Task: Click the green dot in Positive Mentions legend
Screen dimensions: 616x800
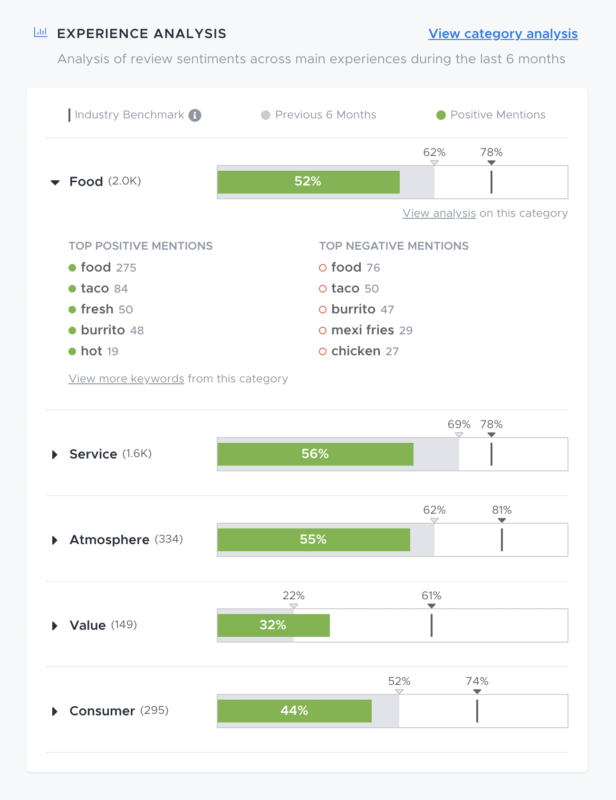Action: pyautogui.click(x=440, y=115)
